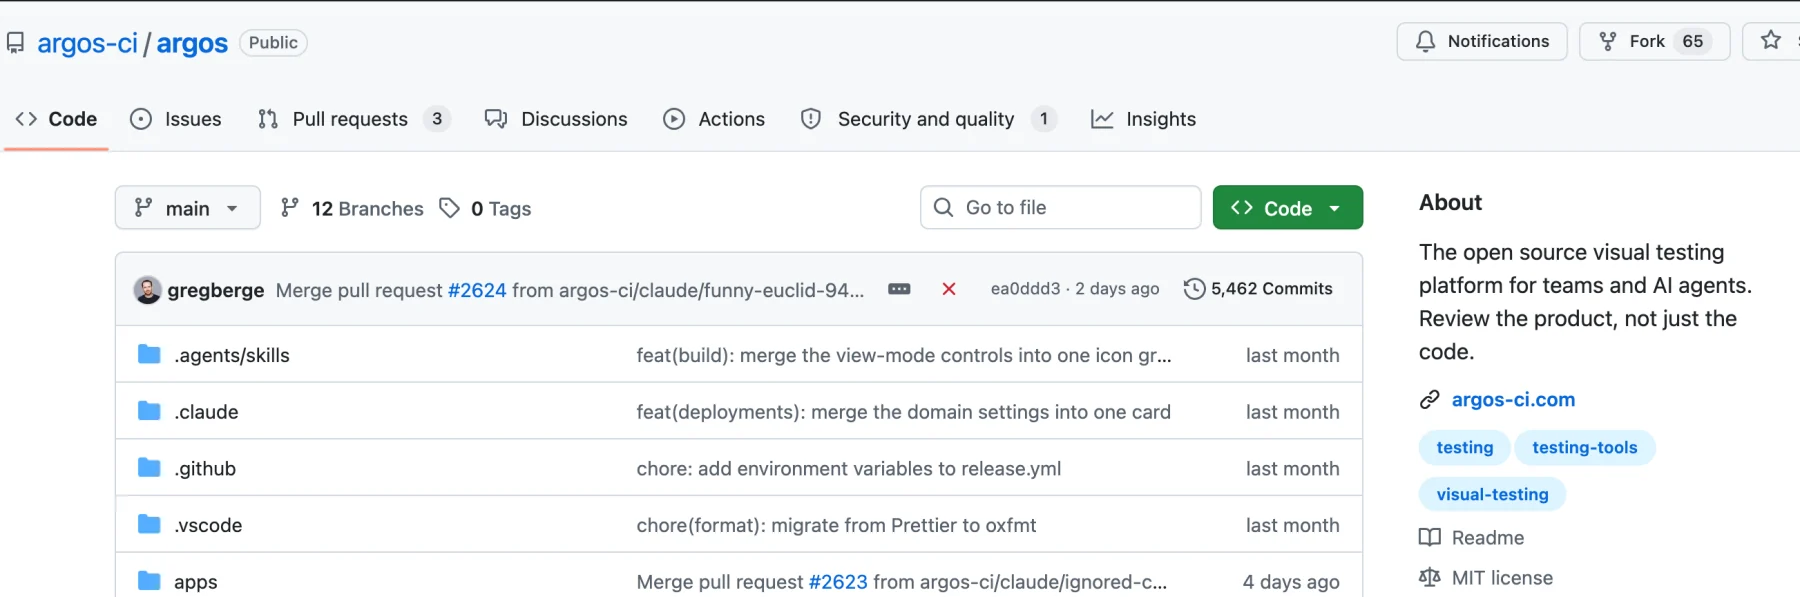Open commit 'chore: add environment variables to release.yml'
This screenshot has width=1800, height=597.
(849, 469)
